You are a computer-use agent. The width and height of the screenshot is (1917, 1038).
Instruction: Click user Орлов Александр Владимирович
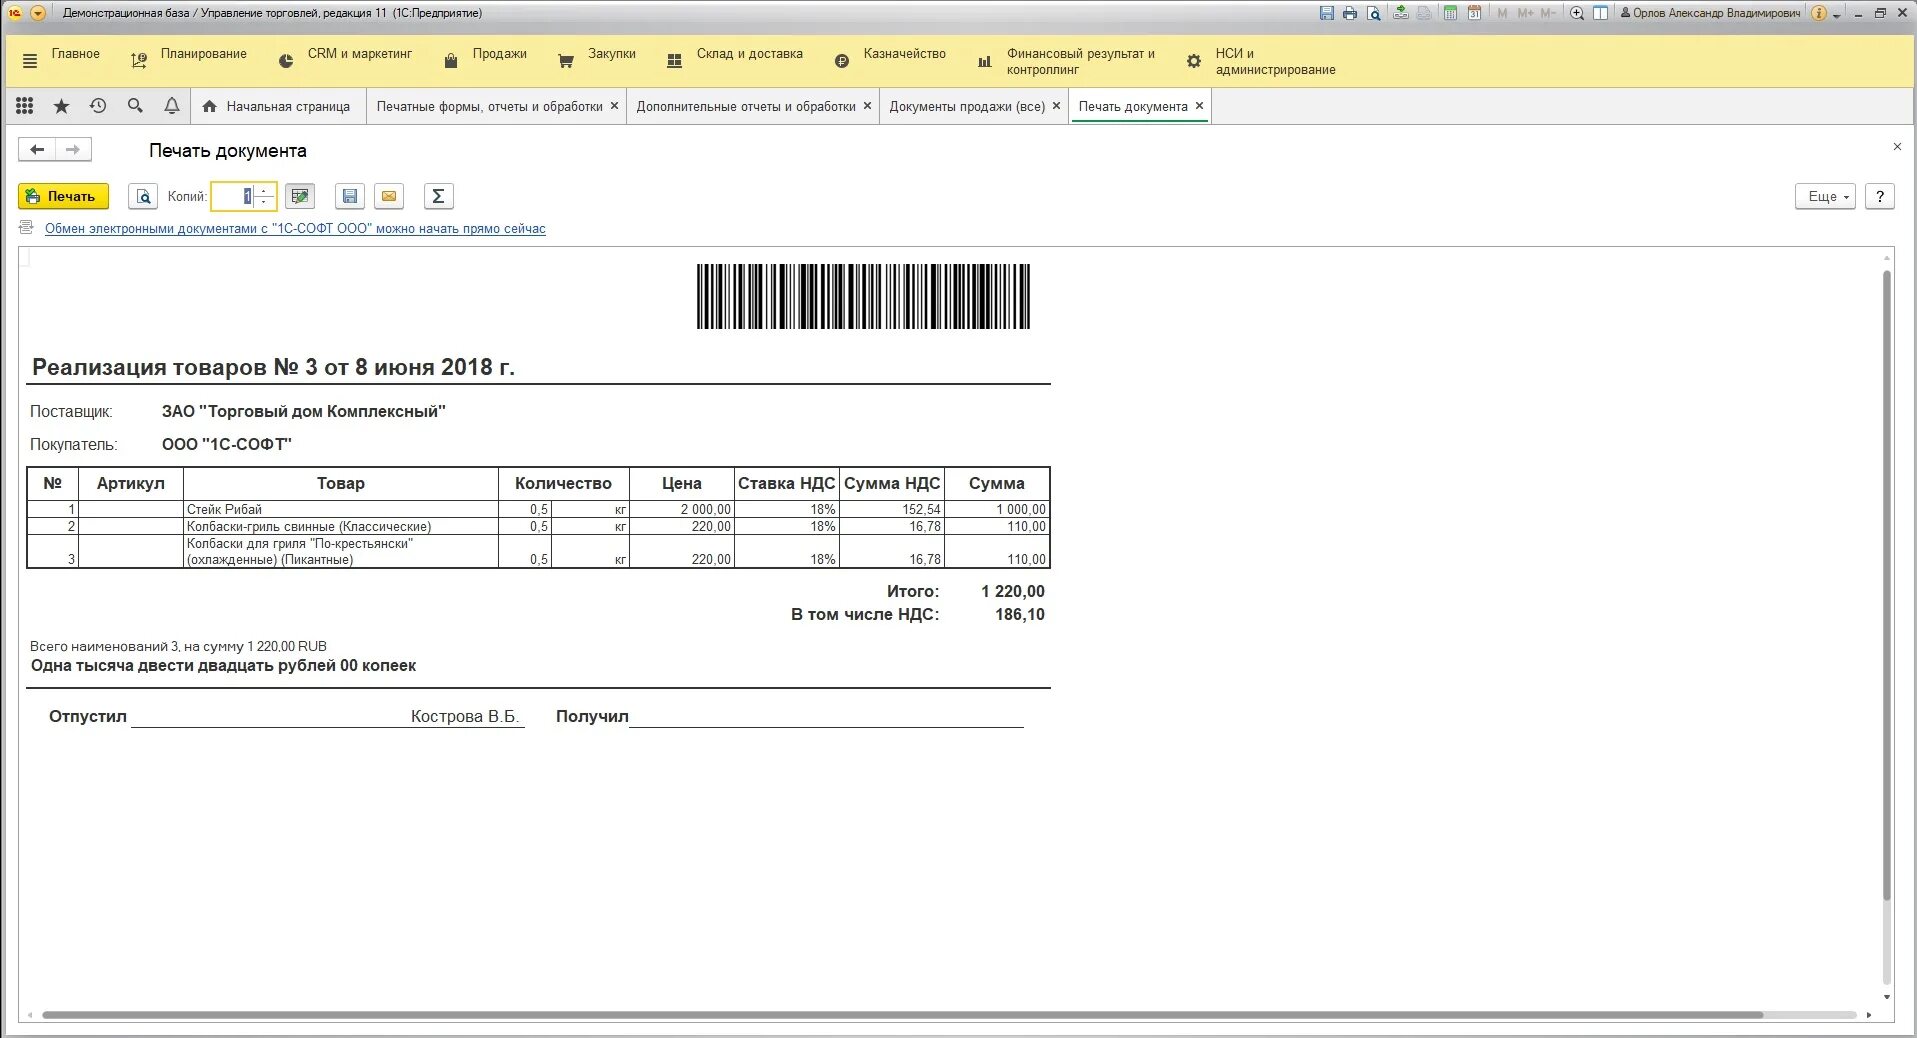1710,13
